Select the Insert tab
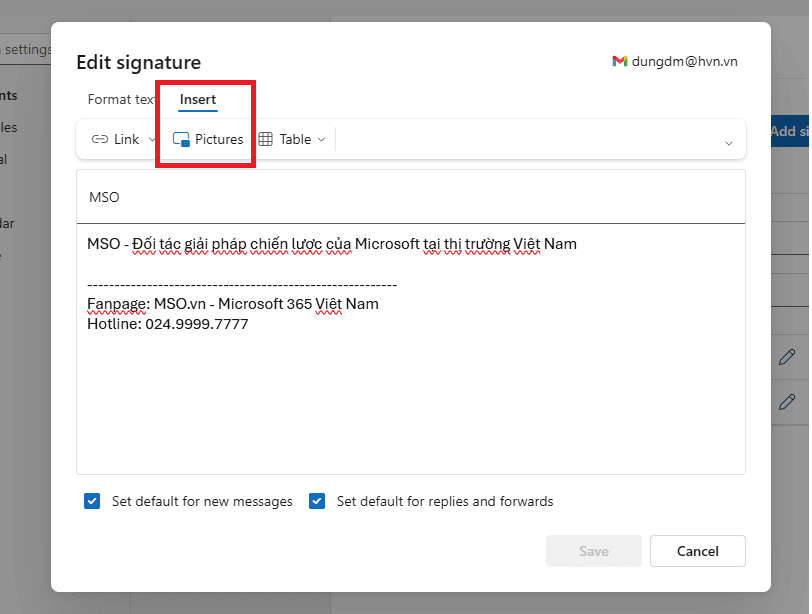This screenshot has width=812, height=614. (198, 99)
